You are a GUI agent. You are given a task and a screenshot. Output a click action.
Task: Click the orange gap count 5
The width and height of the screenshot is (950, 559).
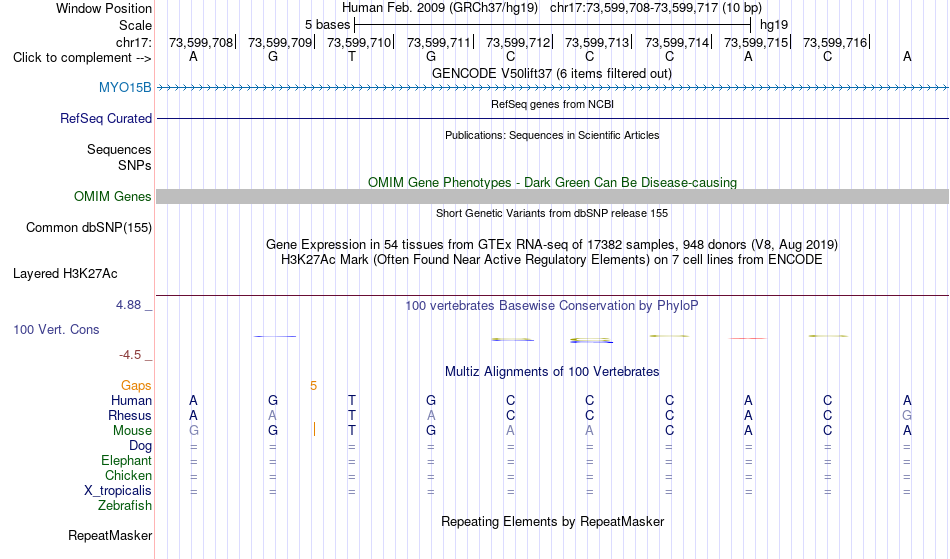[313, 386]
